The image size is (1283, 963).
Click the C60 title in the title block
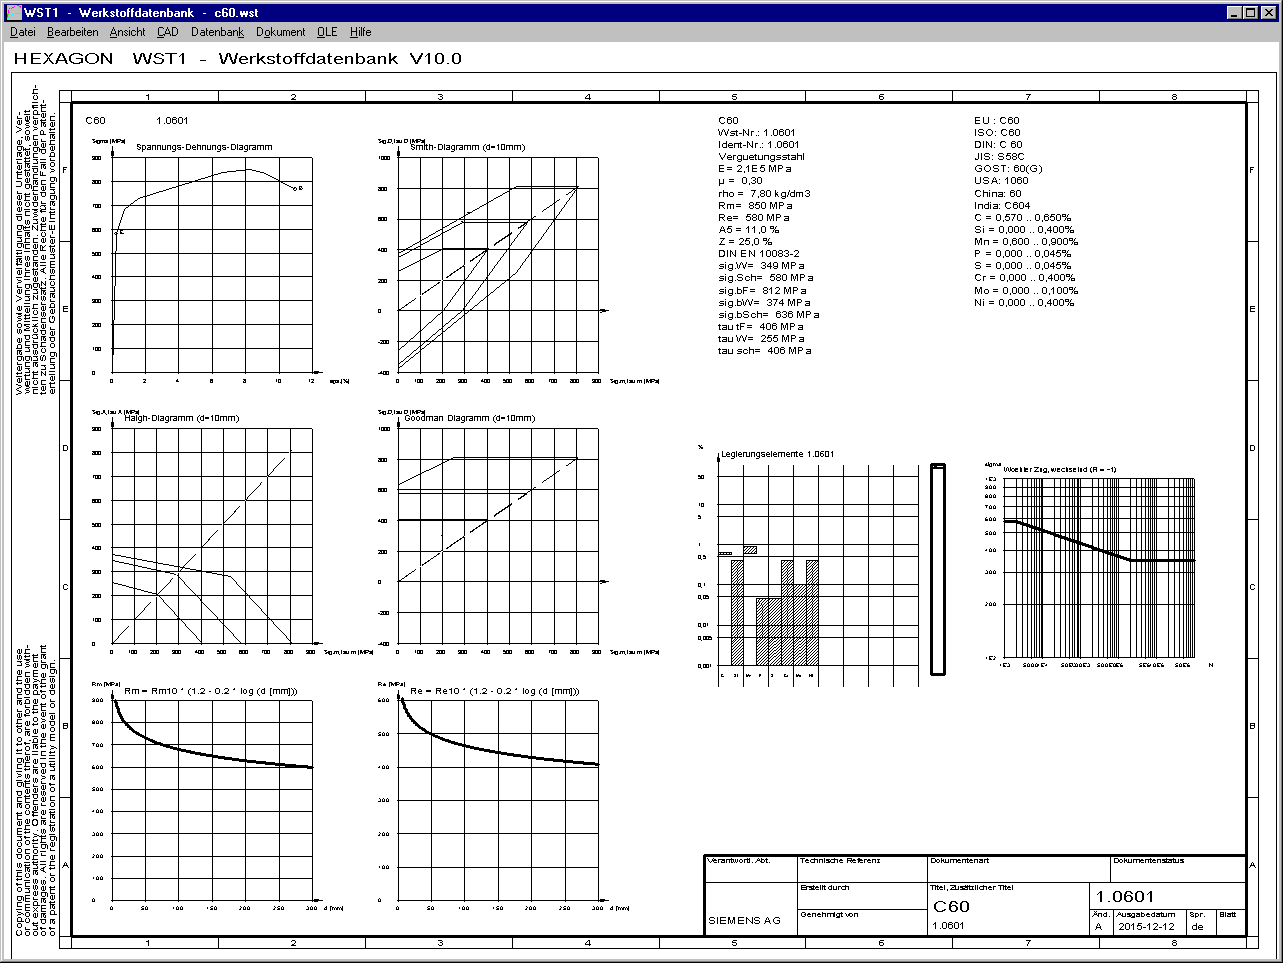point(952,907)
